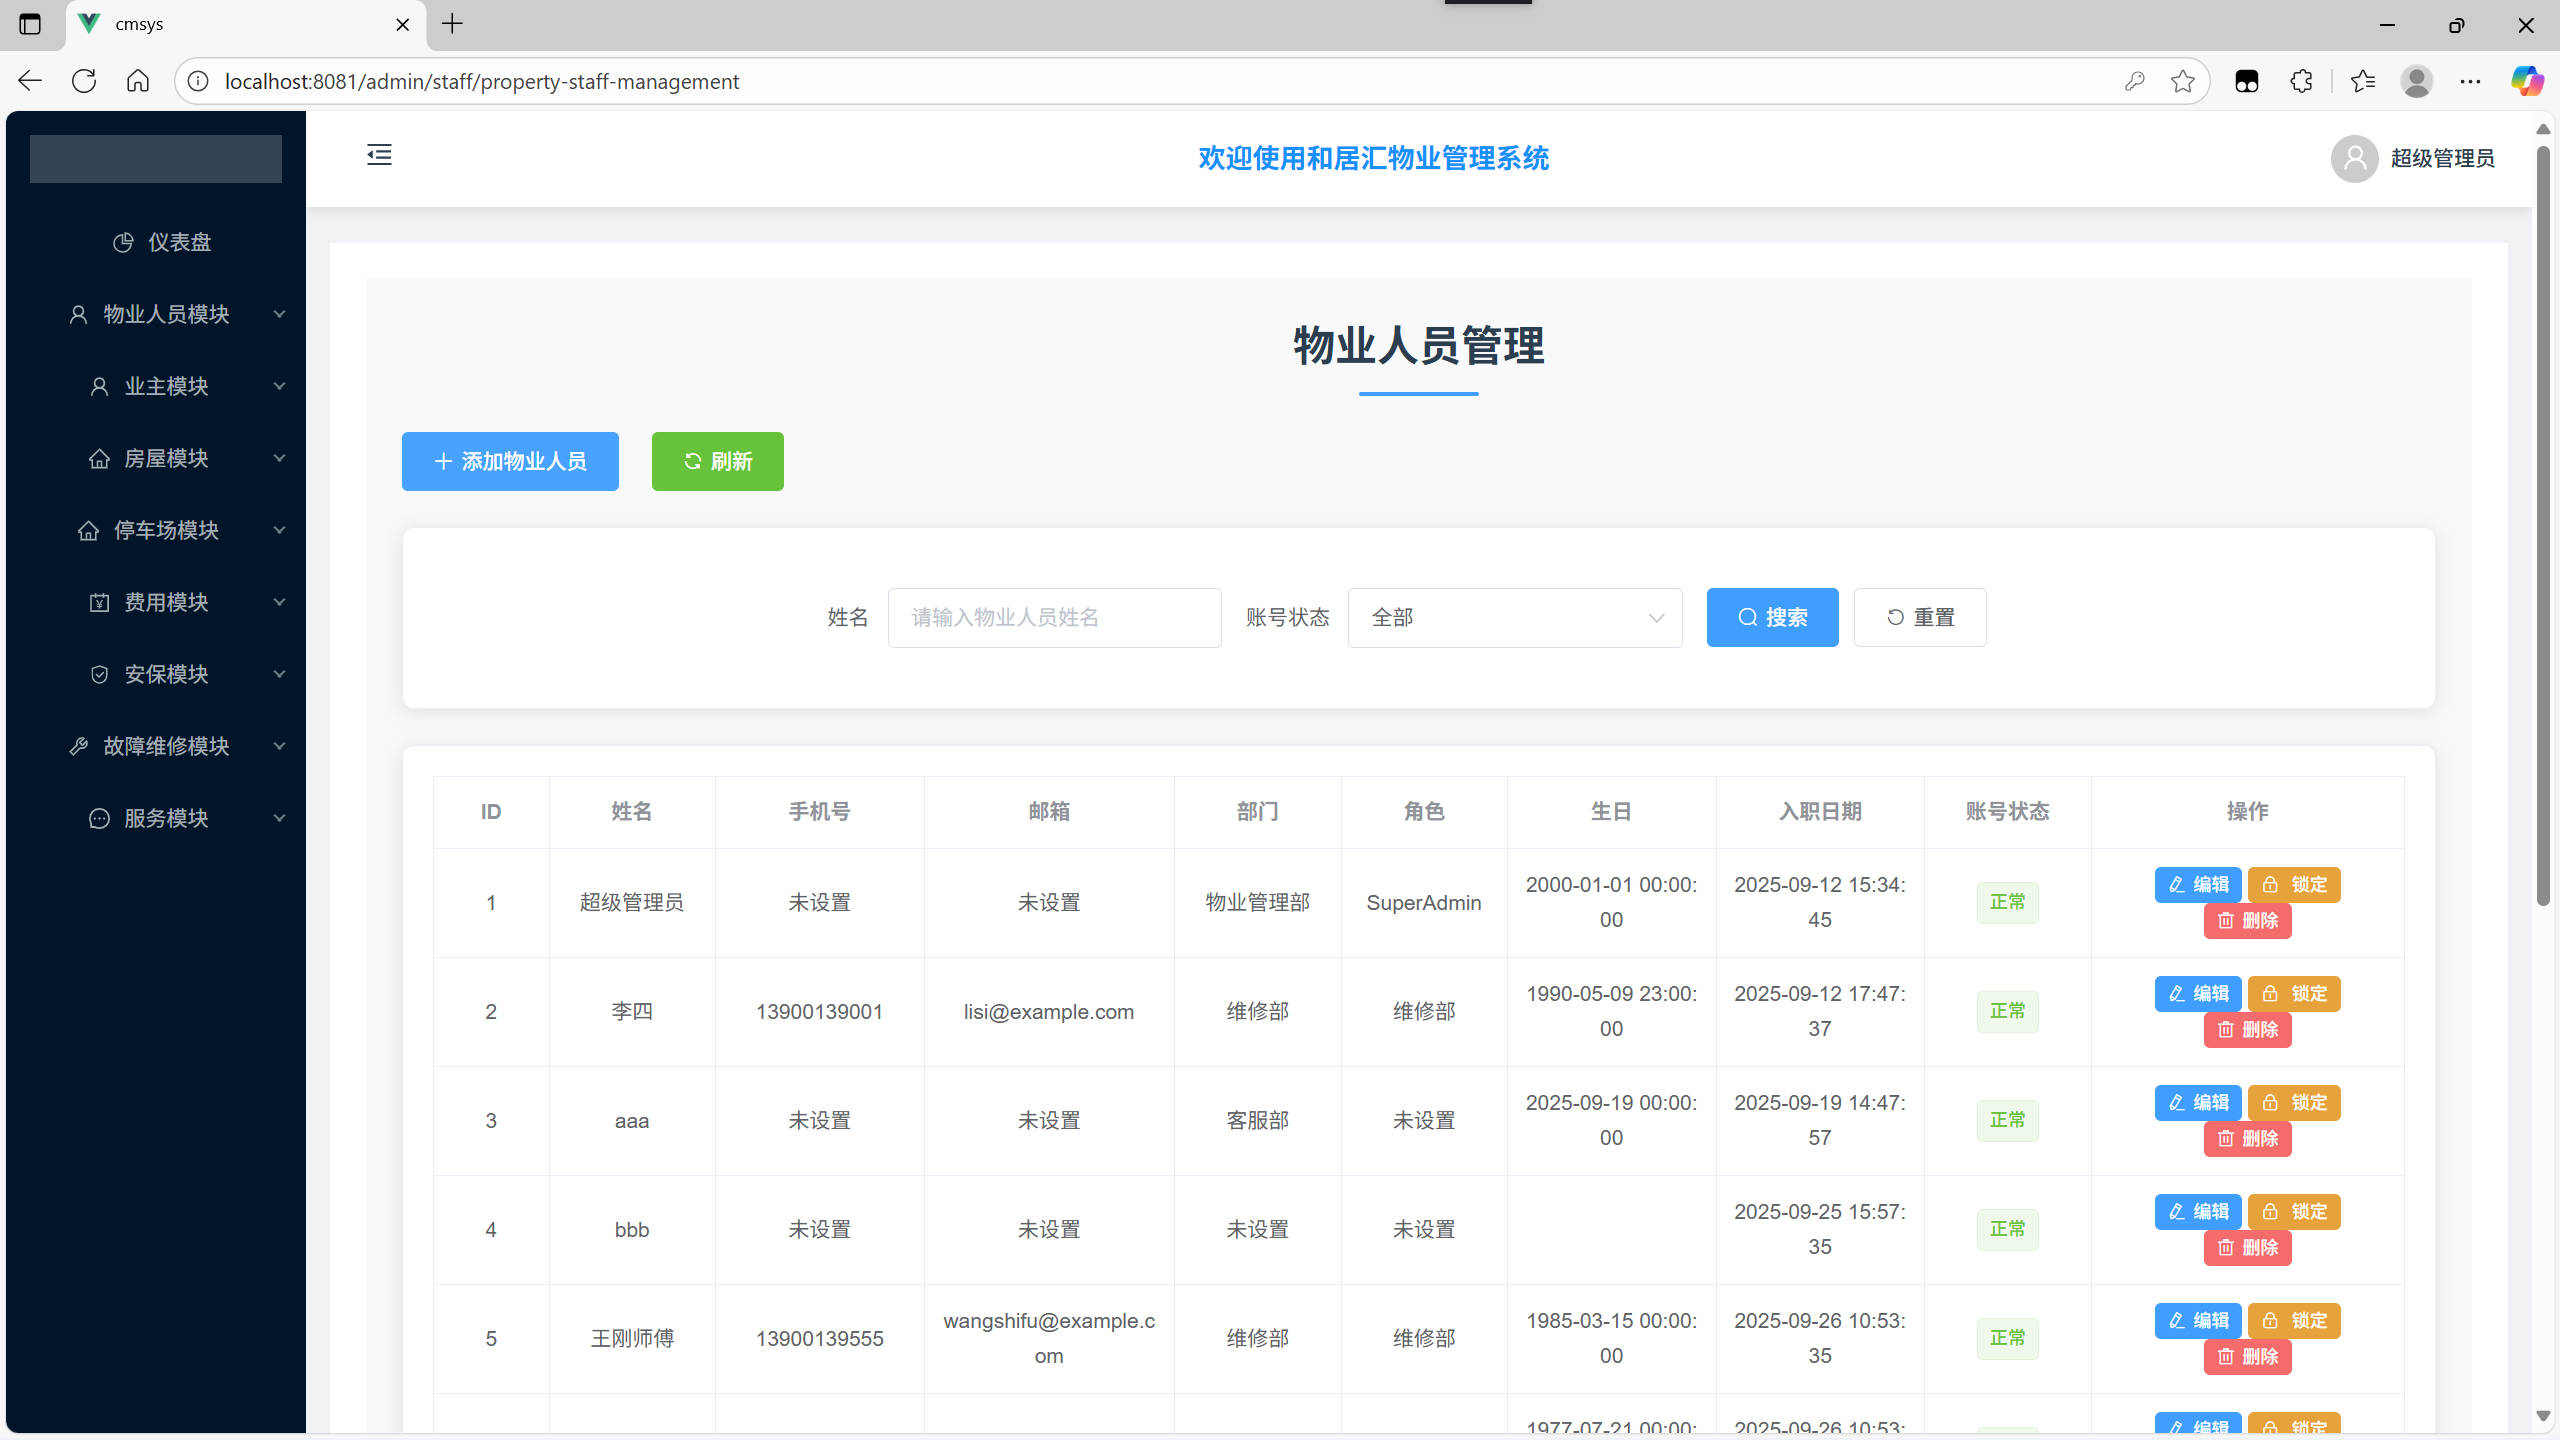Viewport: 2560px width, 1440px height.
Task: Select the dashboard (仪表盘) icon in sidebar
Action: pyautogui.click(x=122, y=242)
